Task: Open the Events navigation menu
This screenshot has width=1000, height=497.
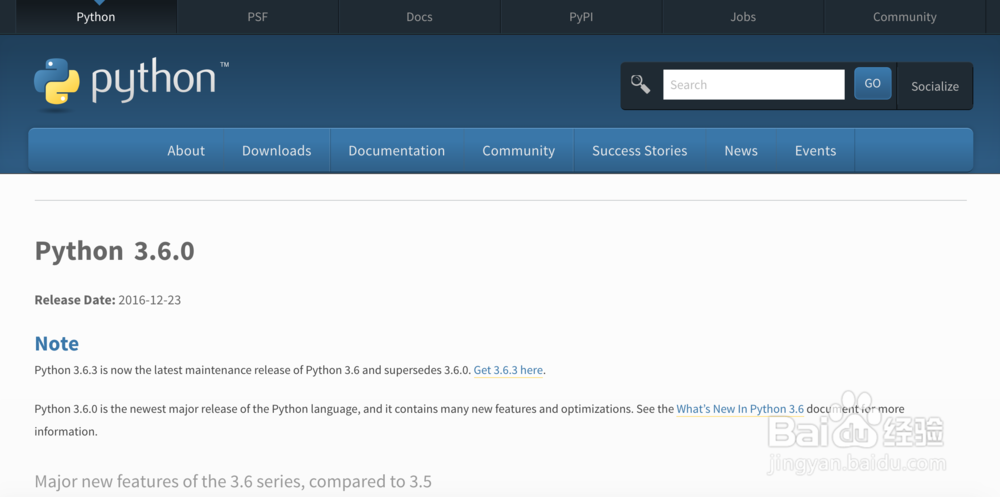Action: [x=815, y=151]
